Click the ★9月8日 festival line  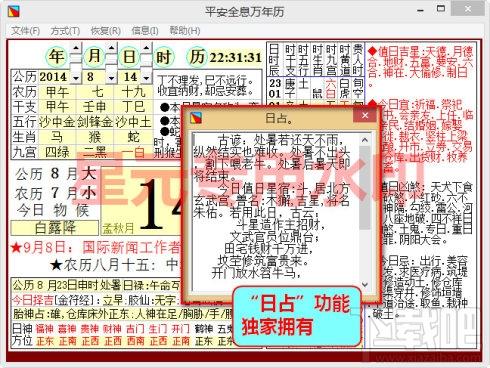(96, 247)
